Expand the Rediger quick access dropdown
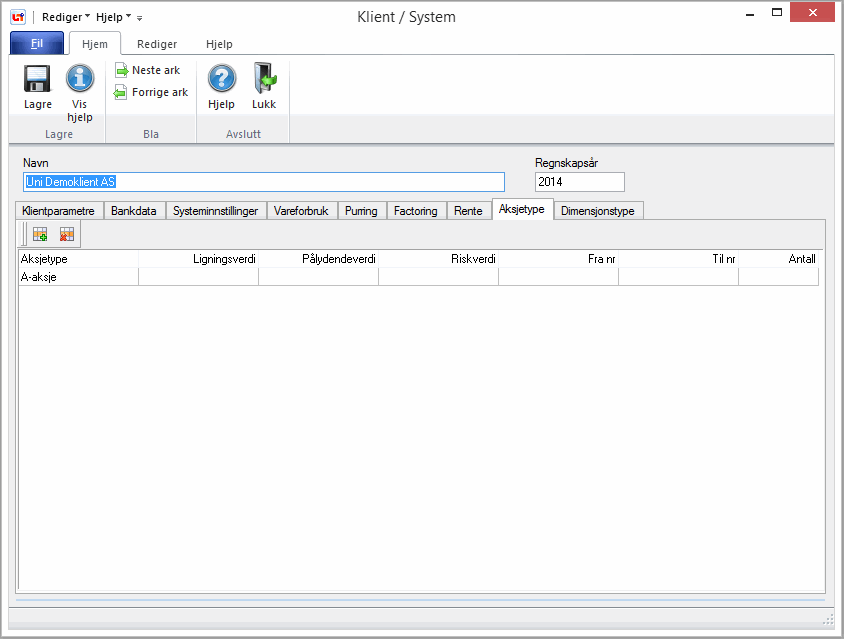The width and height of the screenshot is (844, 639). point(66,17)
